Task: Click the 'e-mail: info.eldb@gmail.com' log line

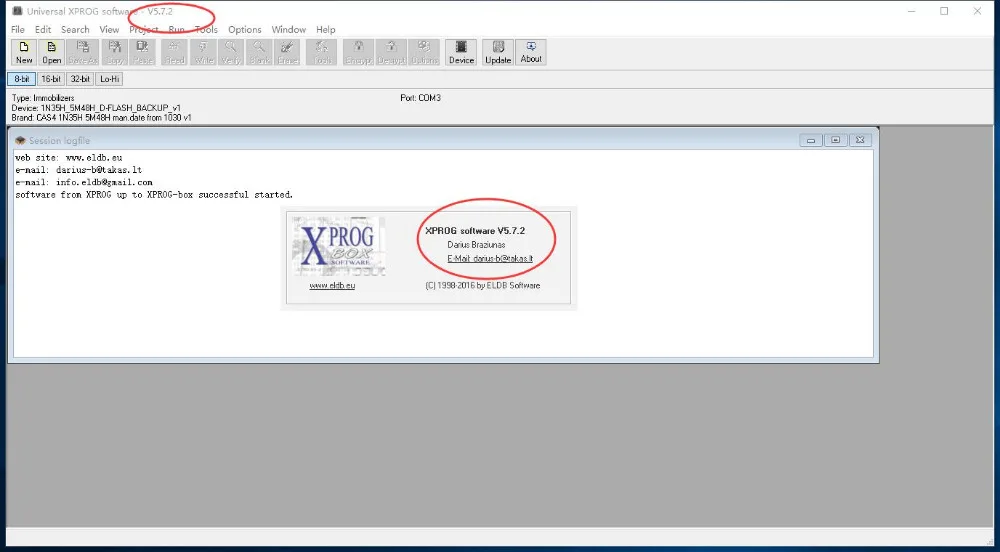Action: (84, 182)
